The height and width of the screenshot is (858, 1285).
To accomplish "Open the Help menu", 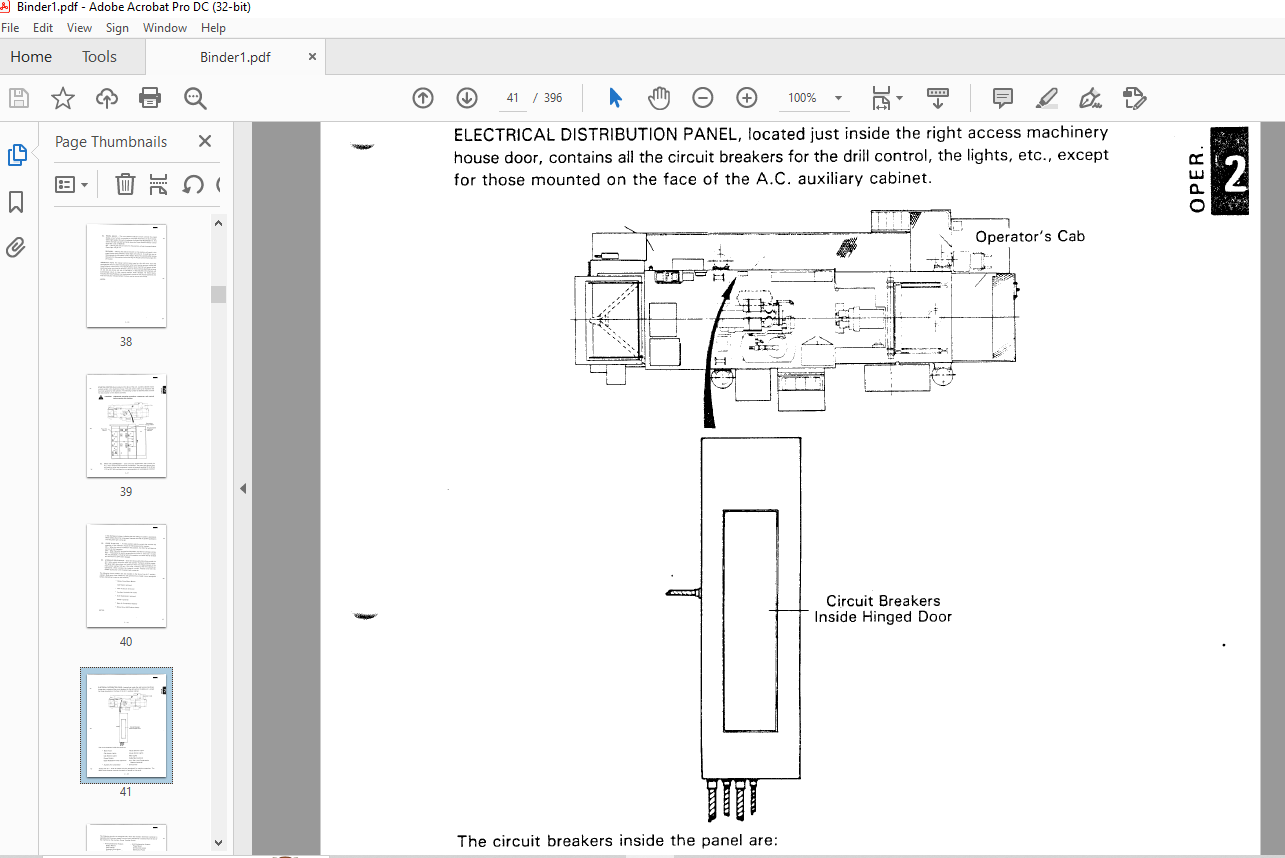I will click(x=213, y=28).
